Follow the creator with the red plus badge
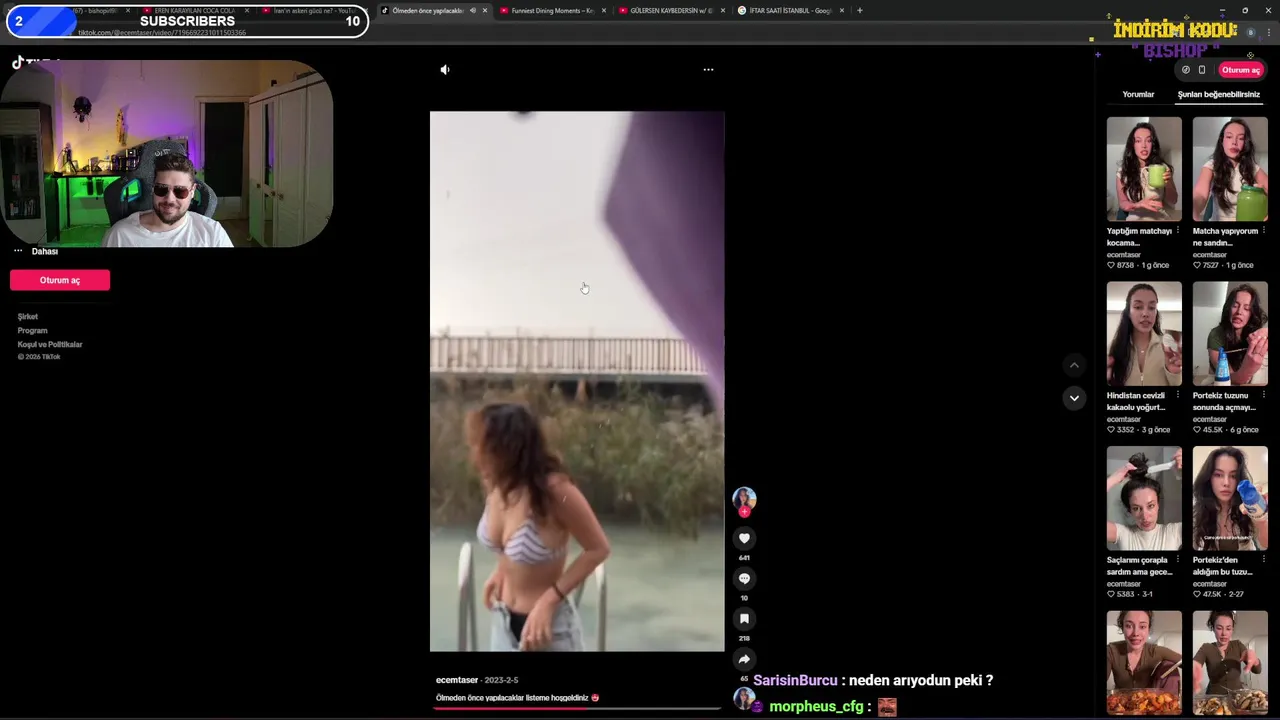1280x720 pixels. coord(744,512)
